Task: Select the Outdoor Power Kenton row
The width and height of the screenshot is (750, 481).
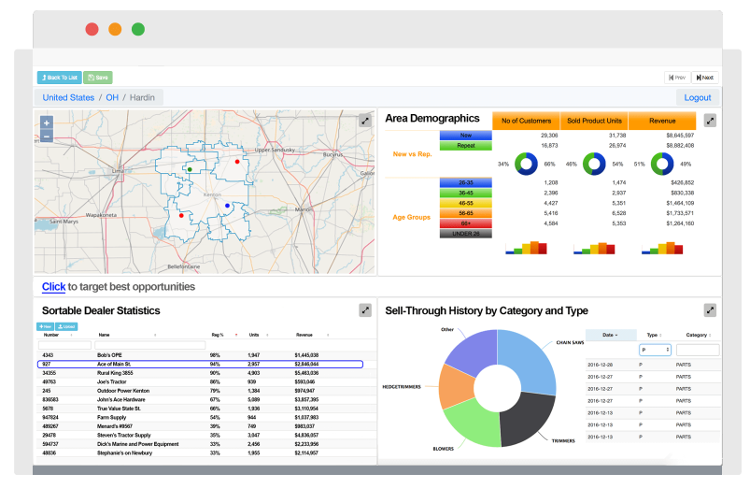Action: pyautogui.click(x=206, y=391)
